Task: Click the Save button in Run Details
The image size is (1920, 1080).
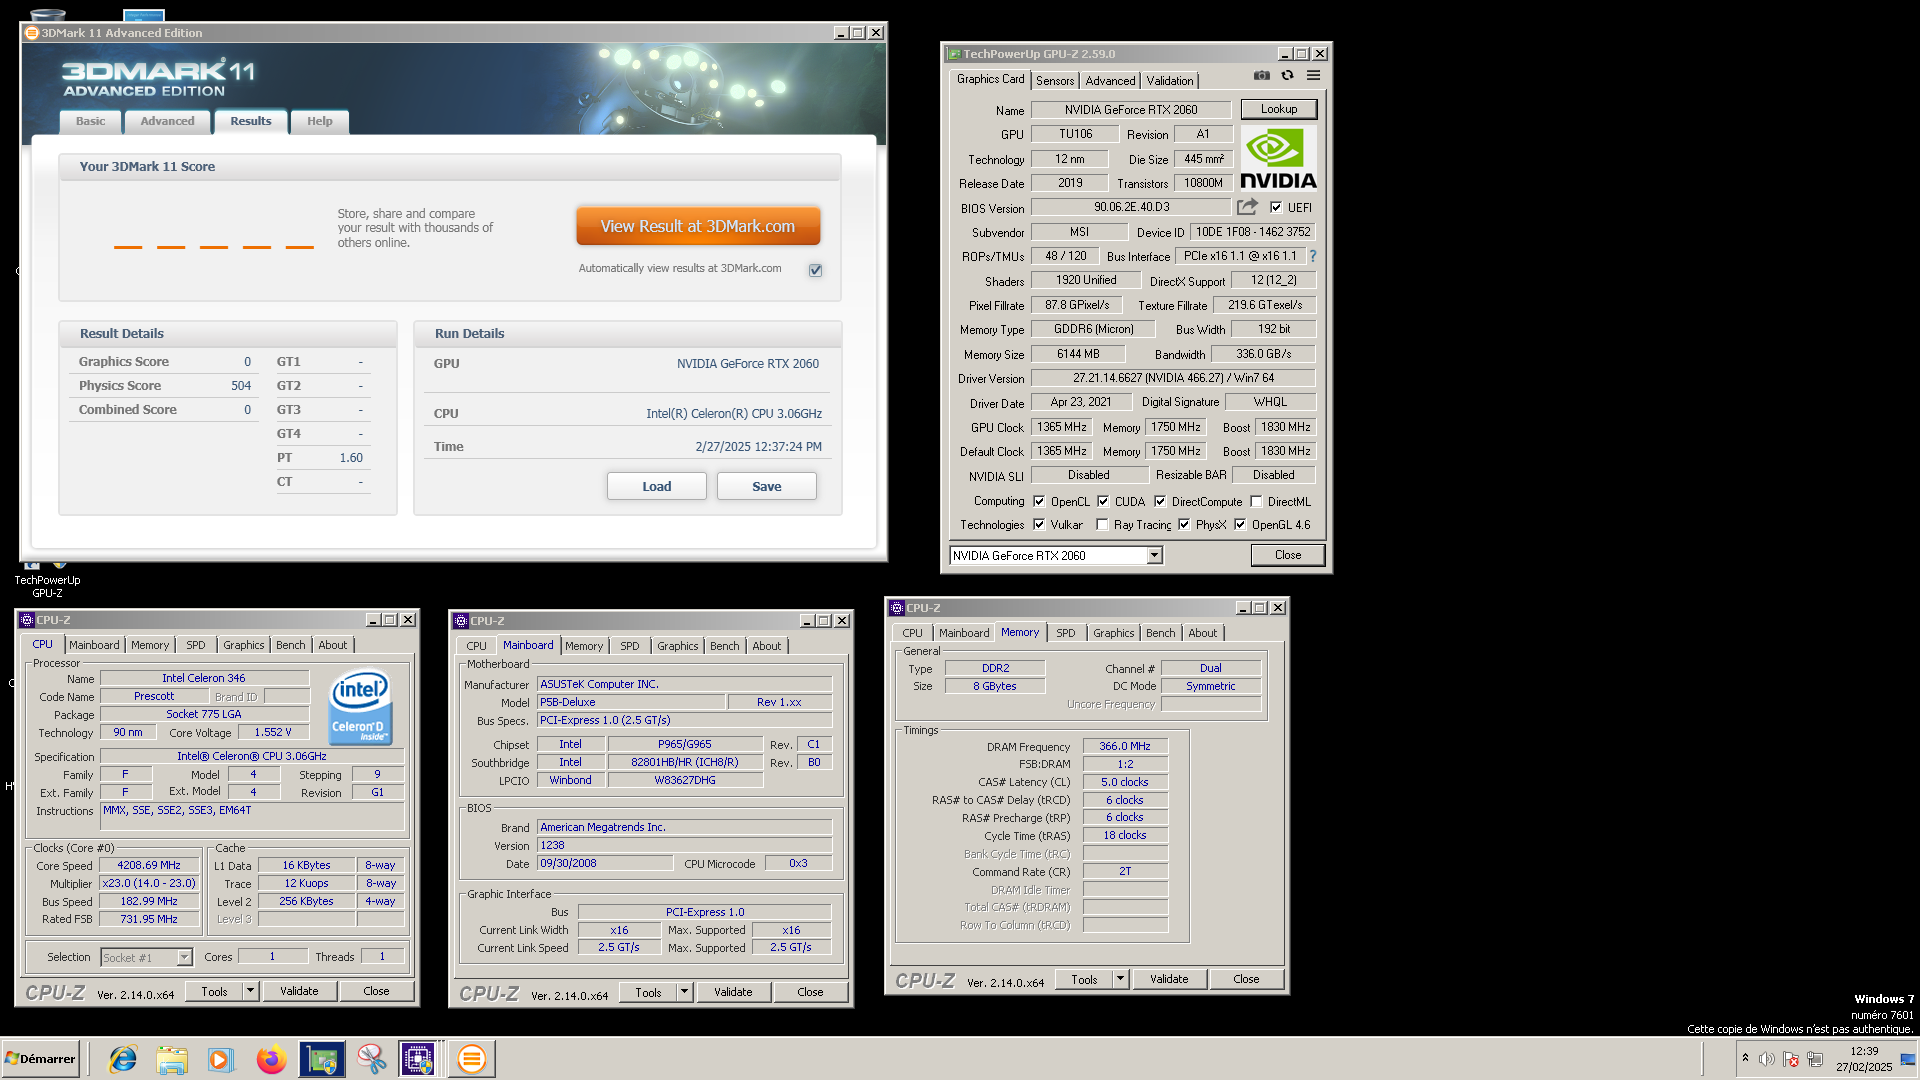Action: click(767, 486)
